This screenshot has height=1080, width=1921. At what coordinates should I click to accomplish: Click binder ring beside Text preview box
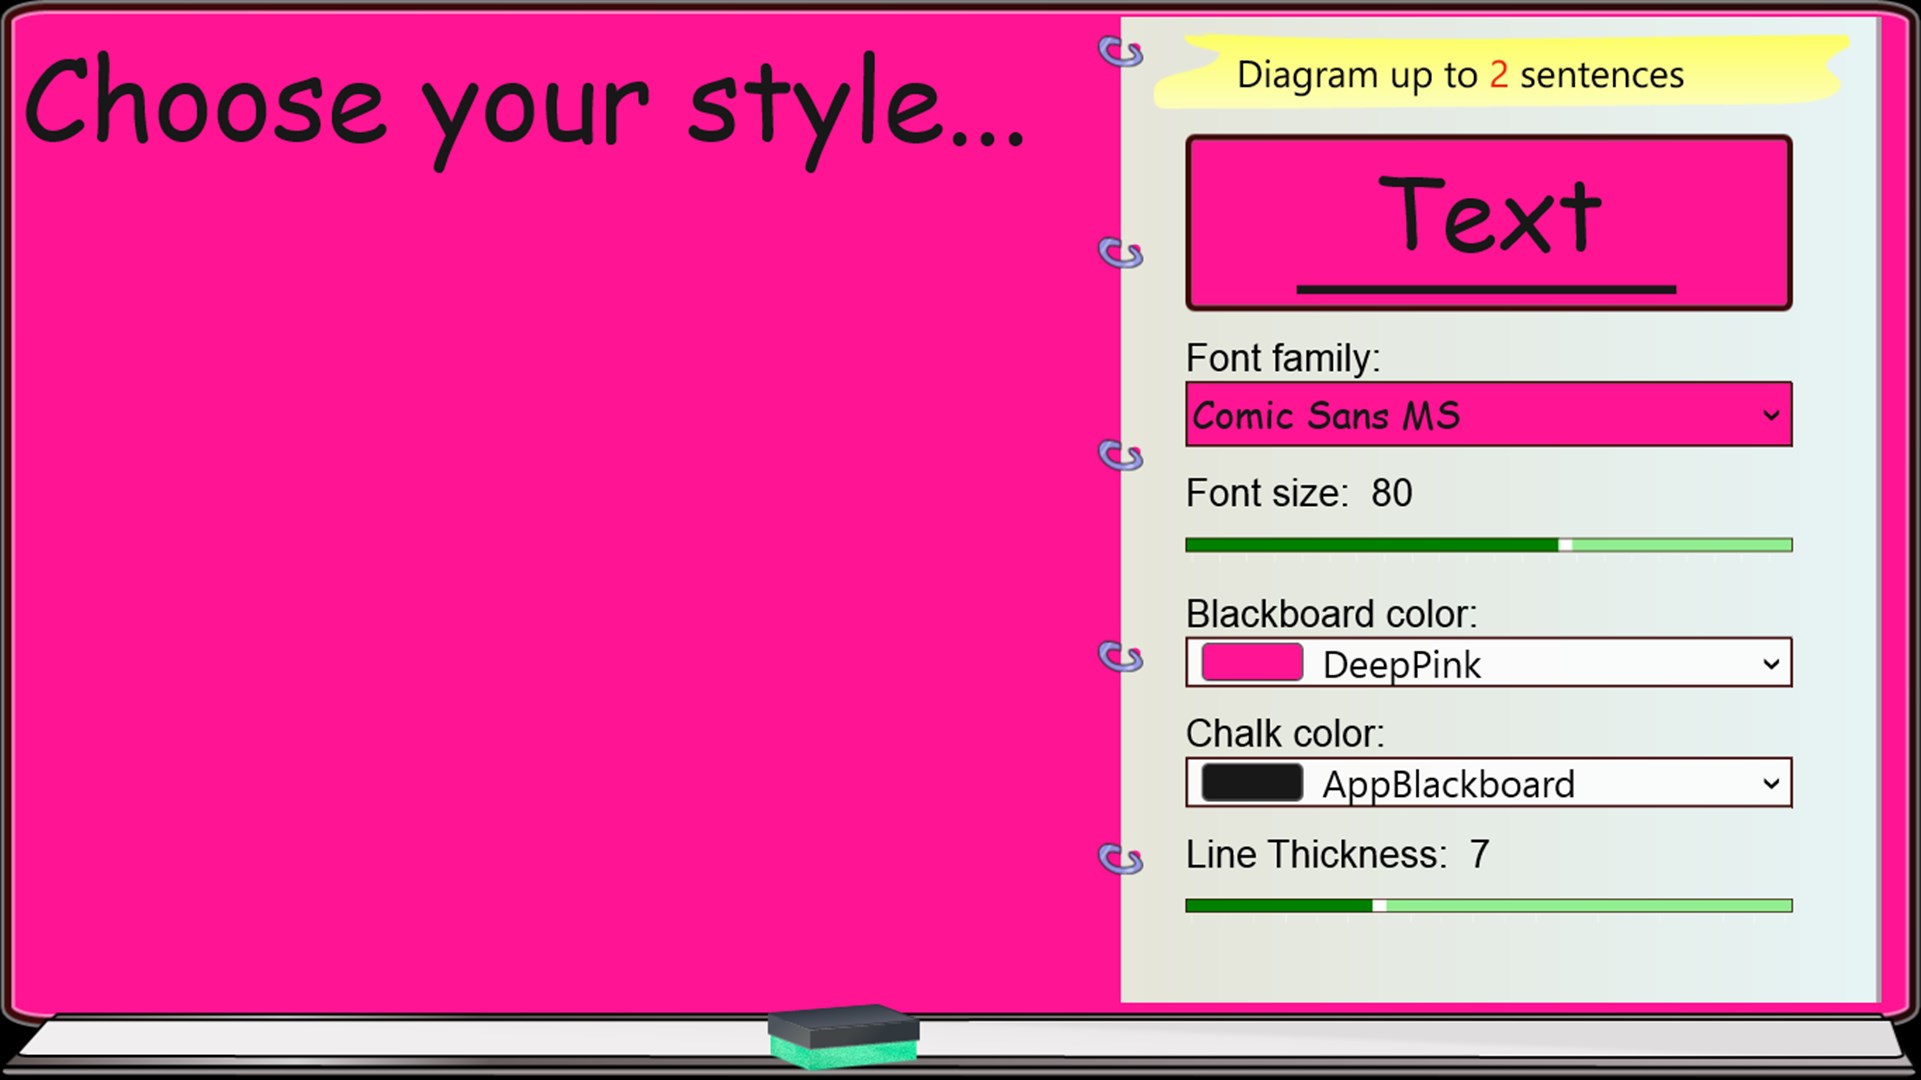[x=1120, y=253]
